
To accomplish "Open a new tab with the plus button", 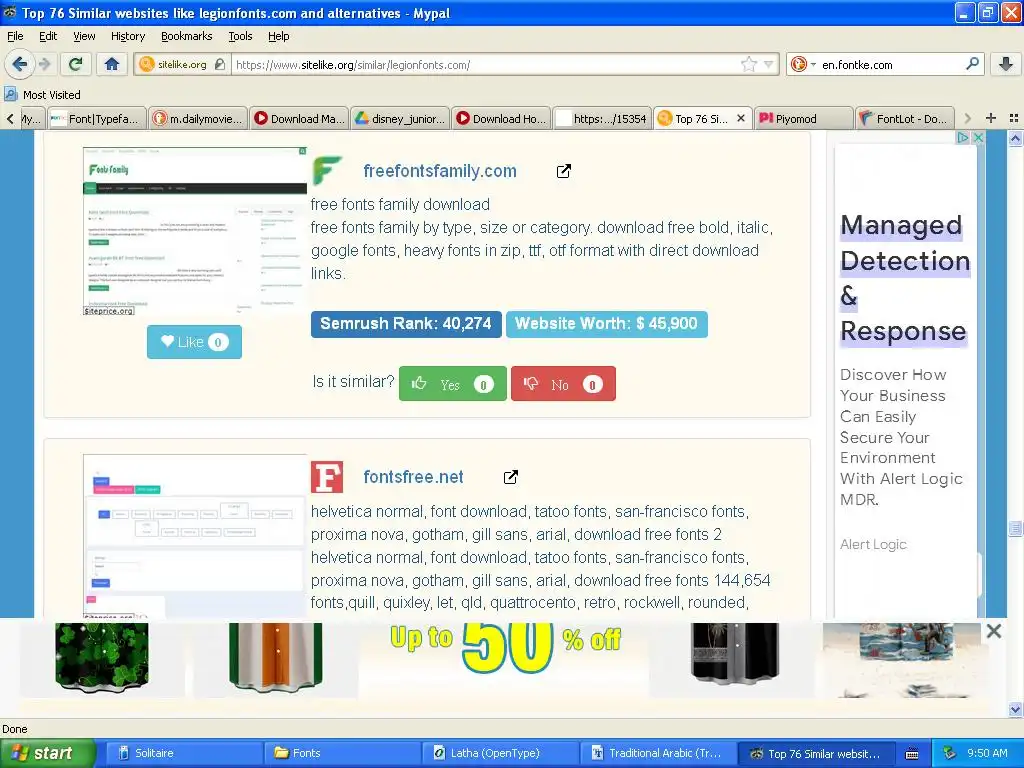I will coord(991,118).
